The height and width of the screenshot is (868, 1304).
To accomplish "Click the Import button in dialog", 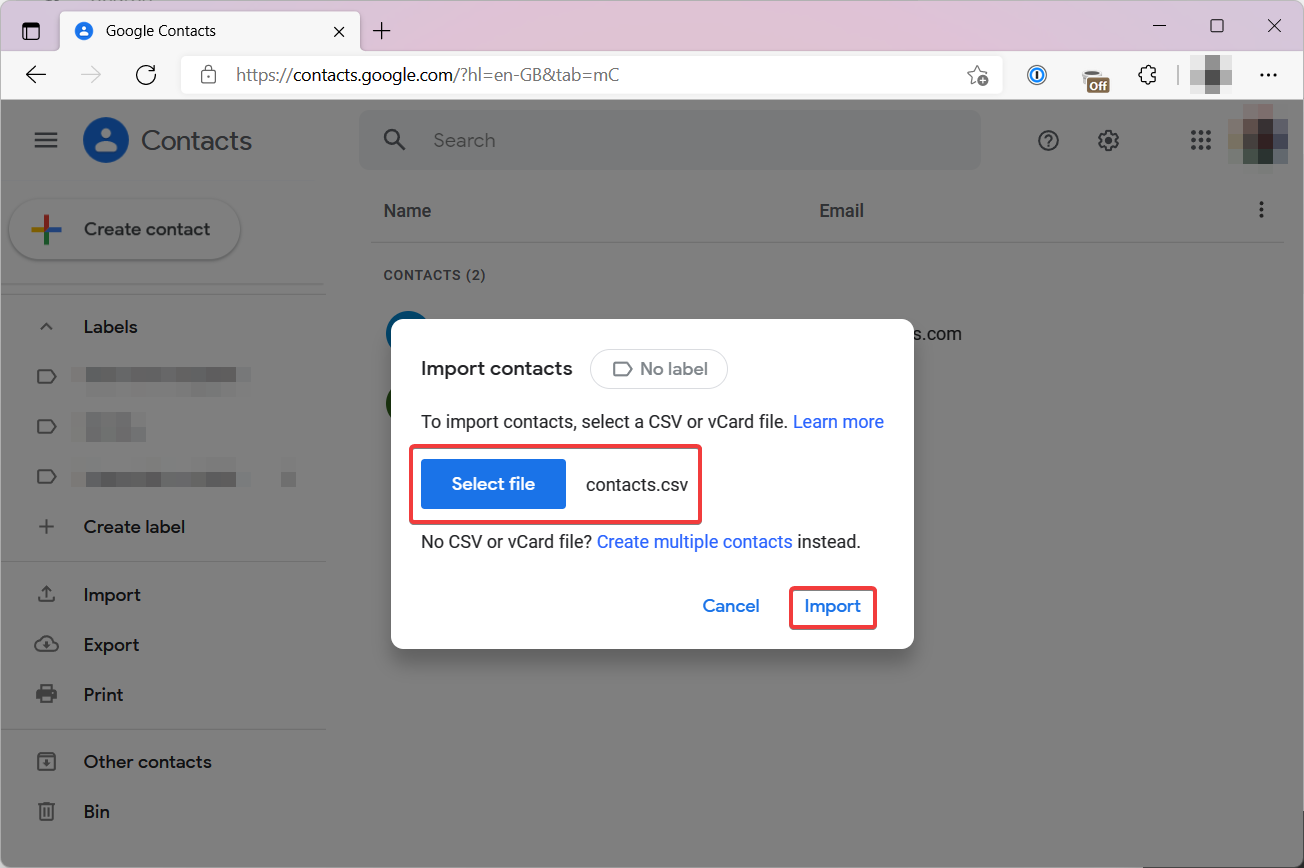I will 833,606.
